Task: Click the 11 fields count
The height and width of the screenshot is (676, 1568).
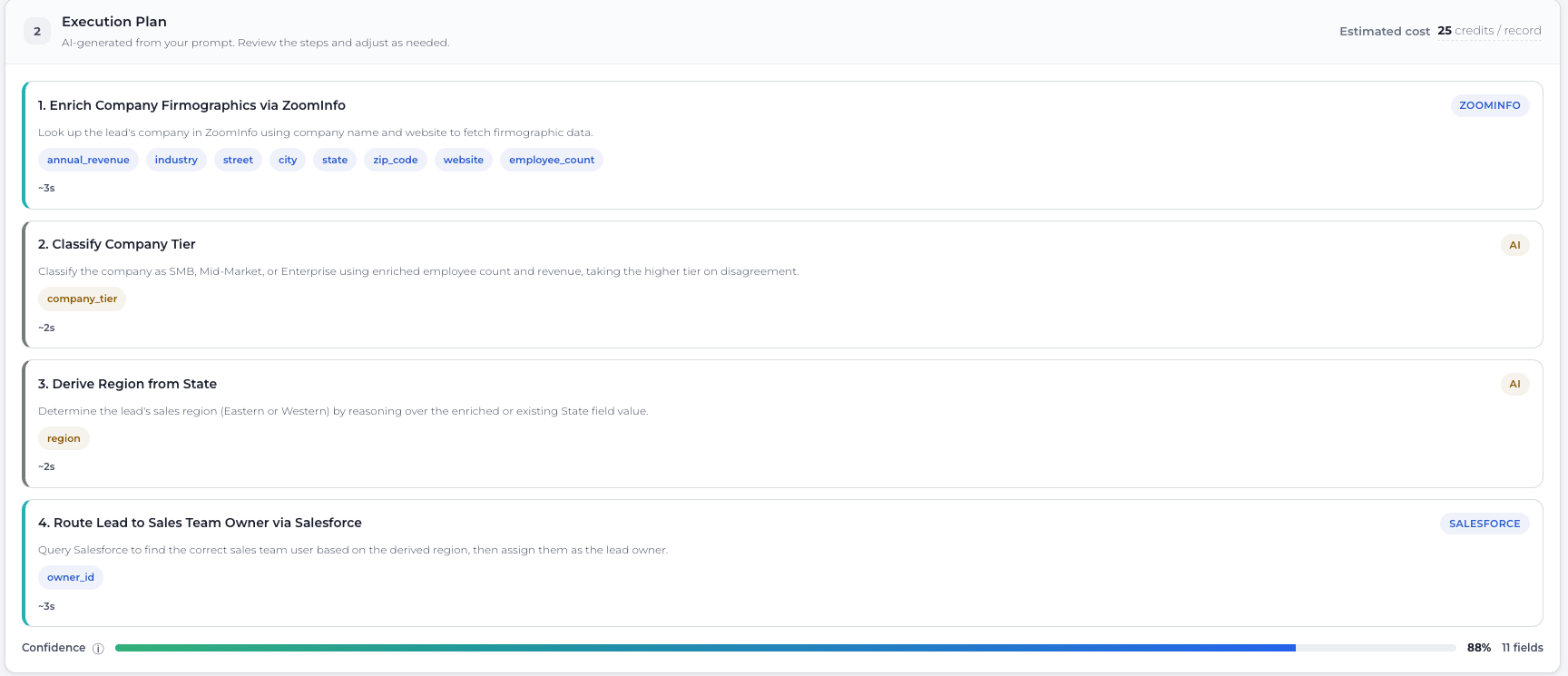Action: pos(1522,648)
